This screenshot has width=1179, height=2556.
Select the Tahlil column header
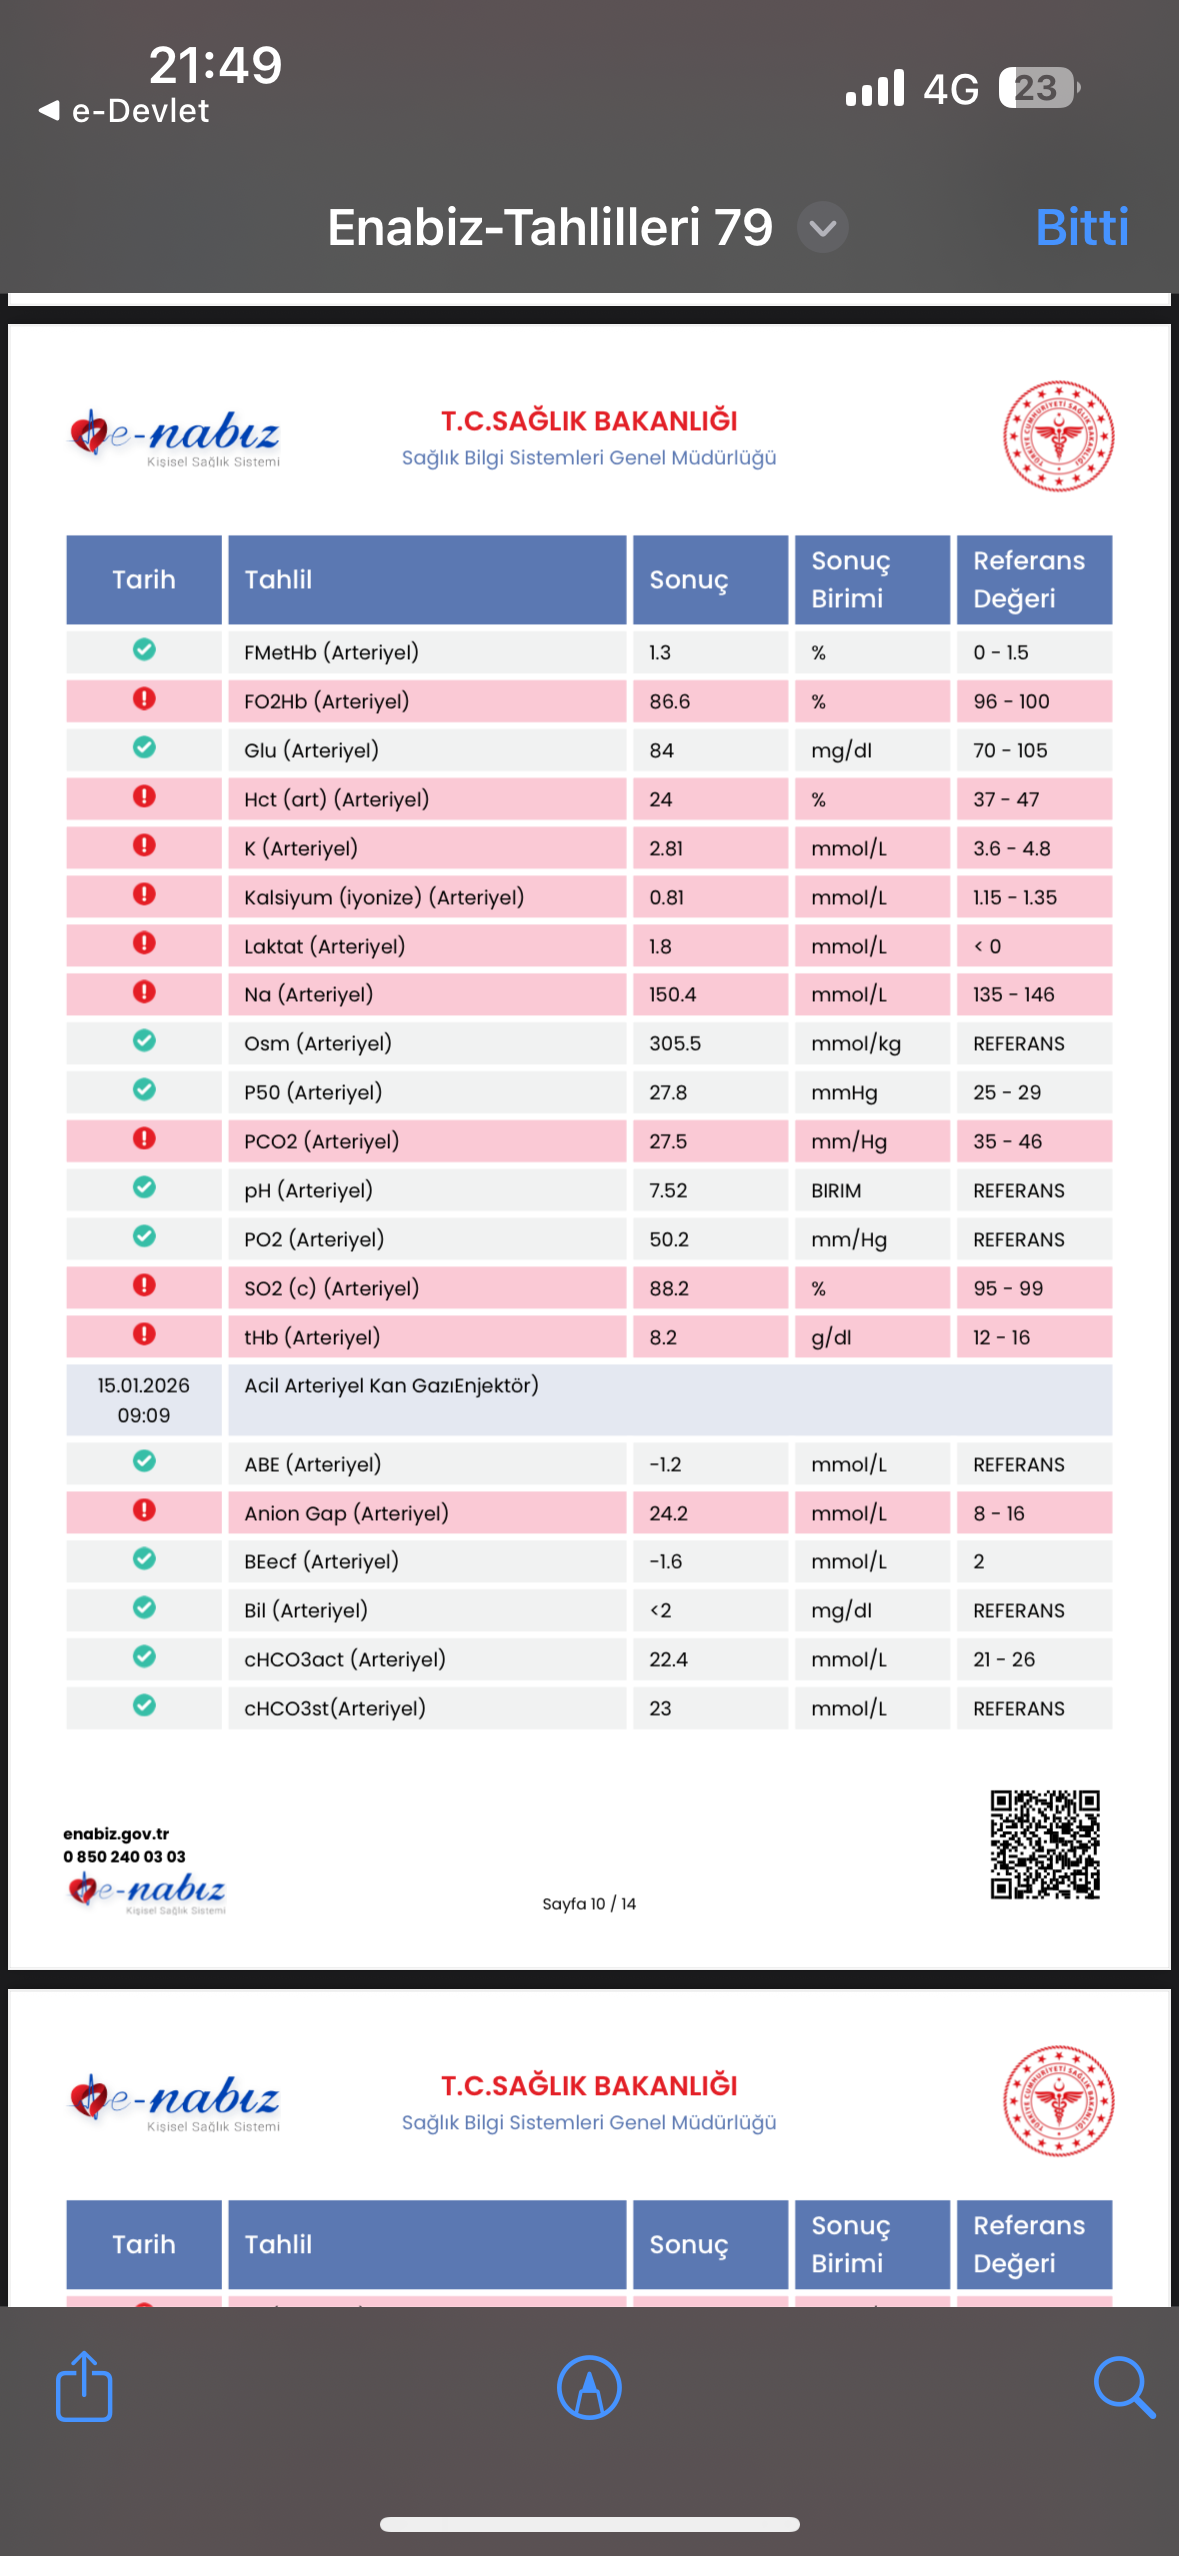pos(427,580)
